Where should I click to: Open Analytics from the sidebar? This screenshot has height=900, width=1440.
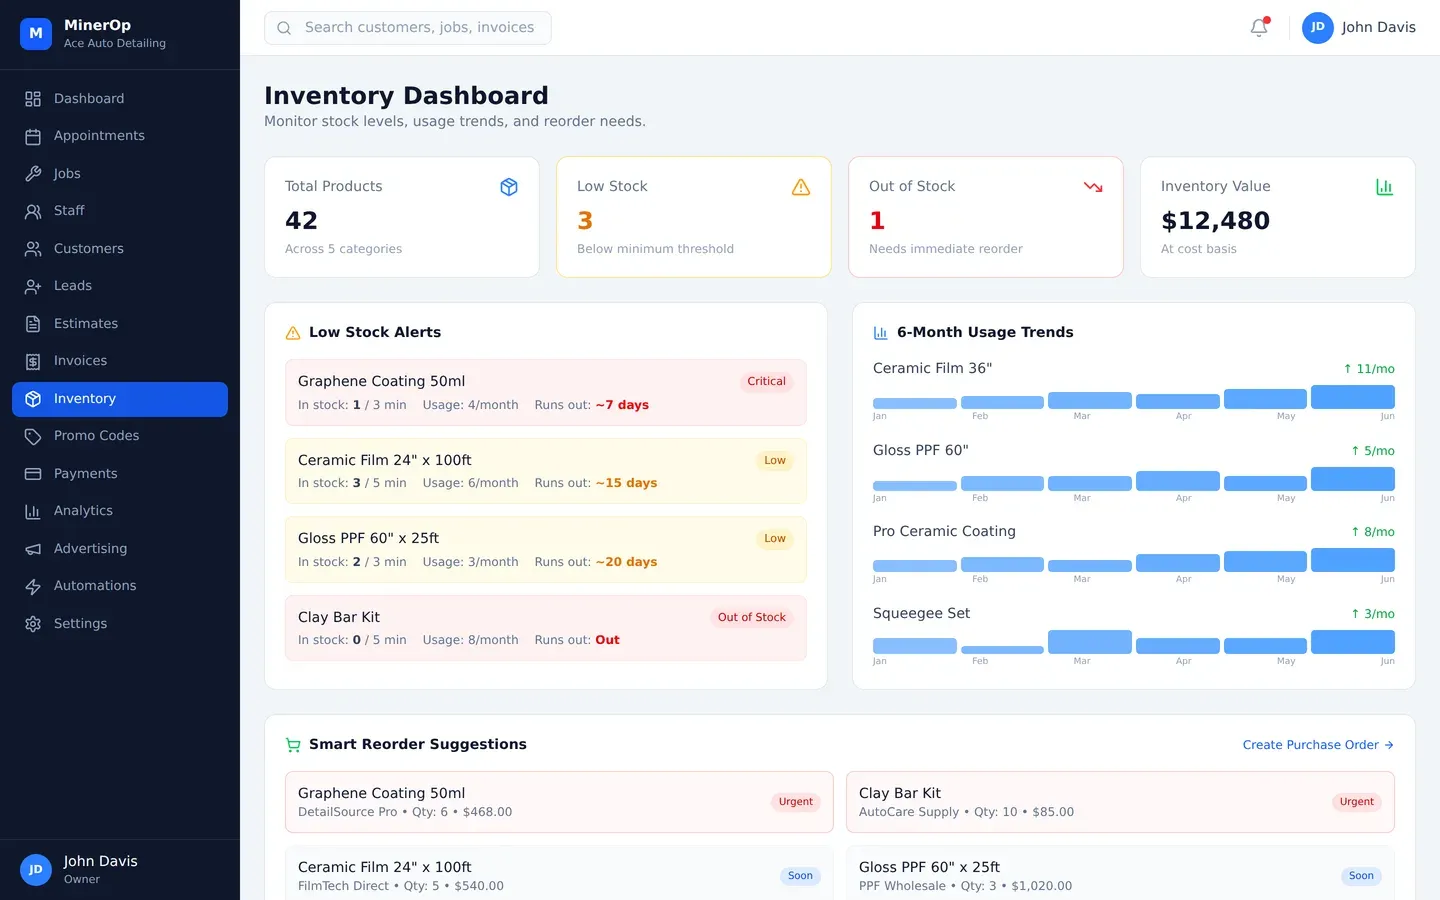(83, 511)
